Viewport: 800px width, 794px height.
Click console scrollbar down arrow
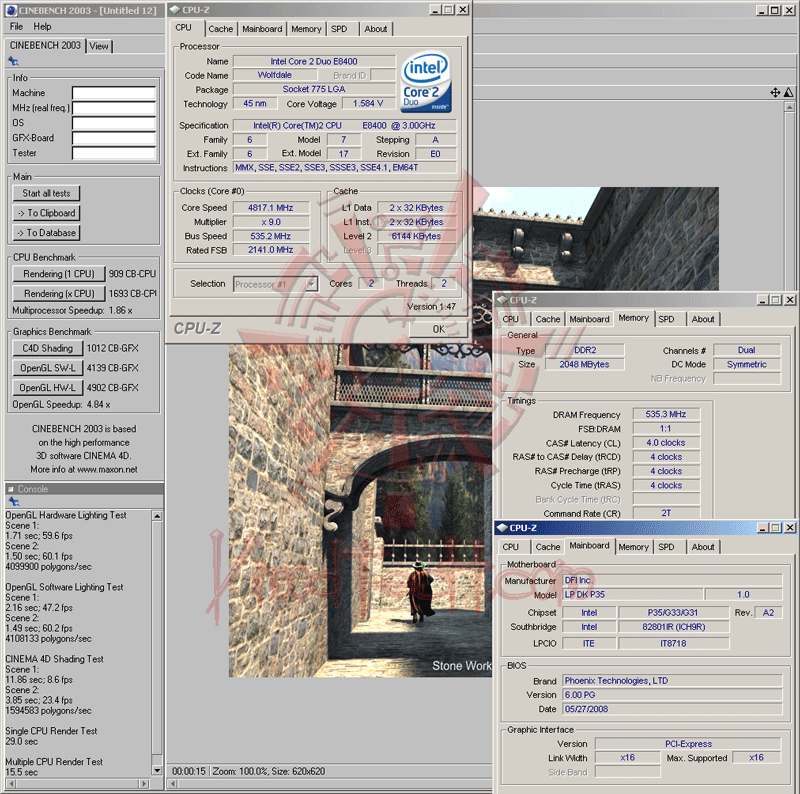tap(157, 770)
